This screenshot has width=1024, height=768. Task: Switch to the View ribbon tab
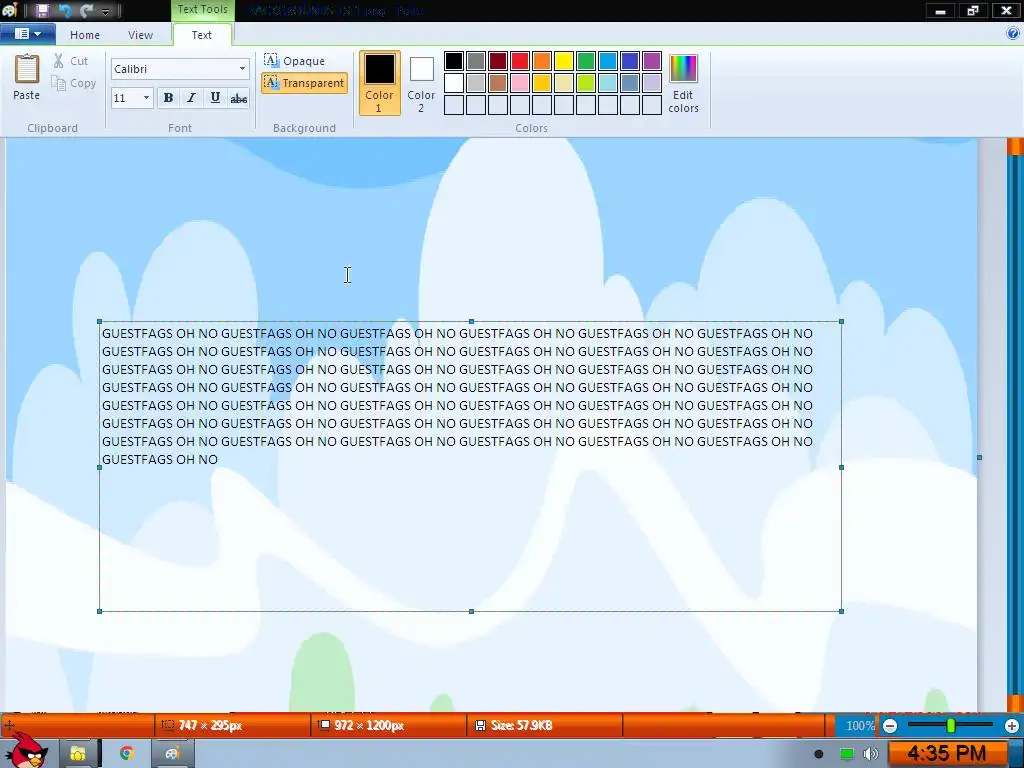[x=140, y=35]
